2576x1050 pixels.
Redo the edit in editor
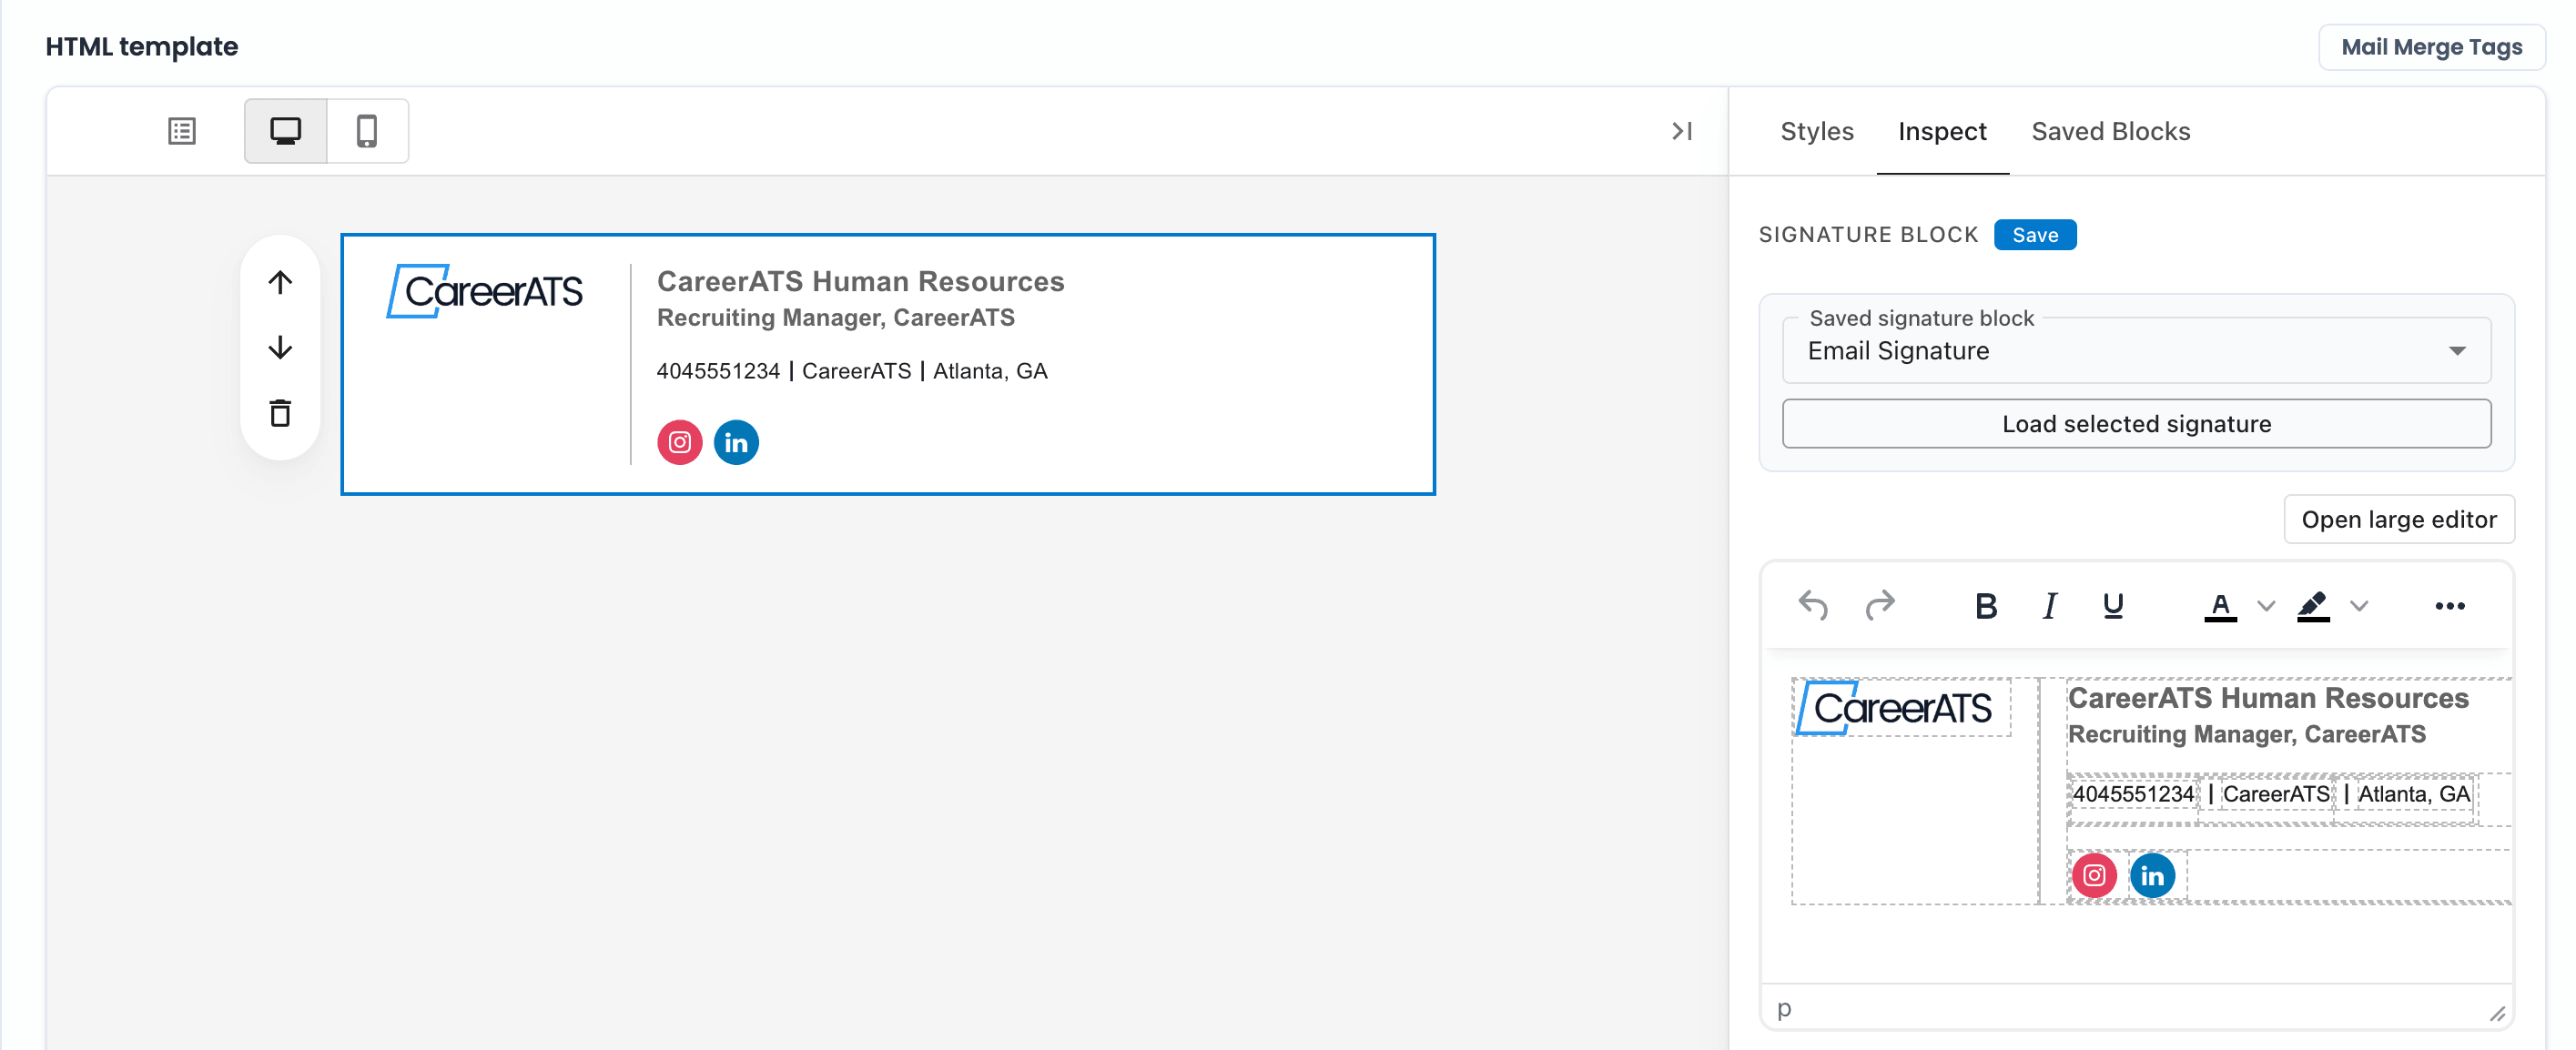click(x=1880, y=605)
